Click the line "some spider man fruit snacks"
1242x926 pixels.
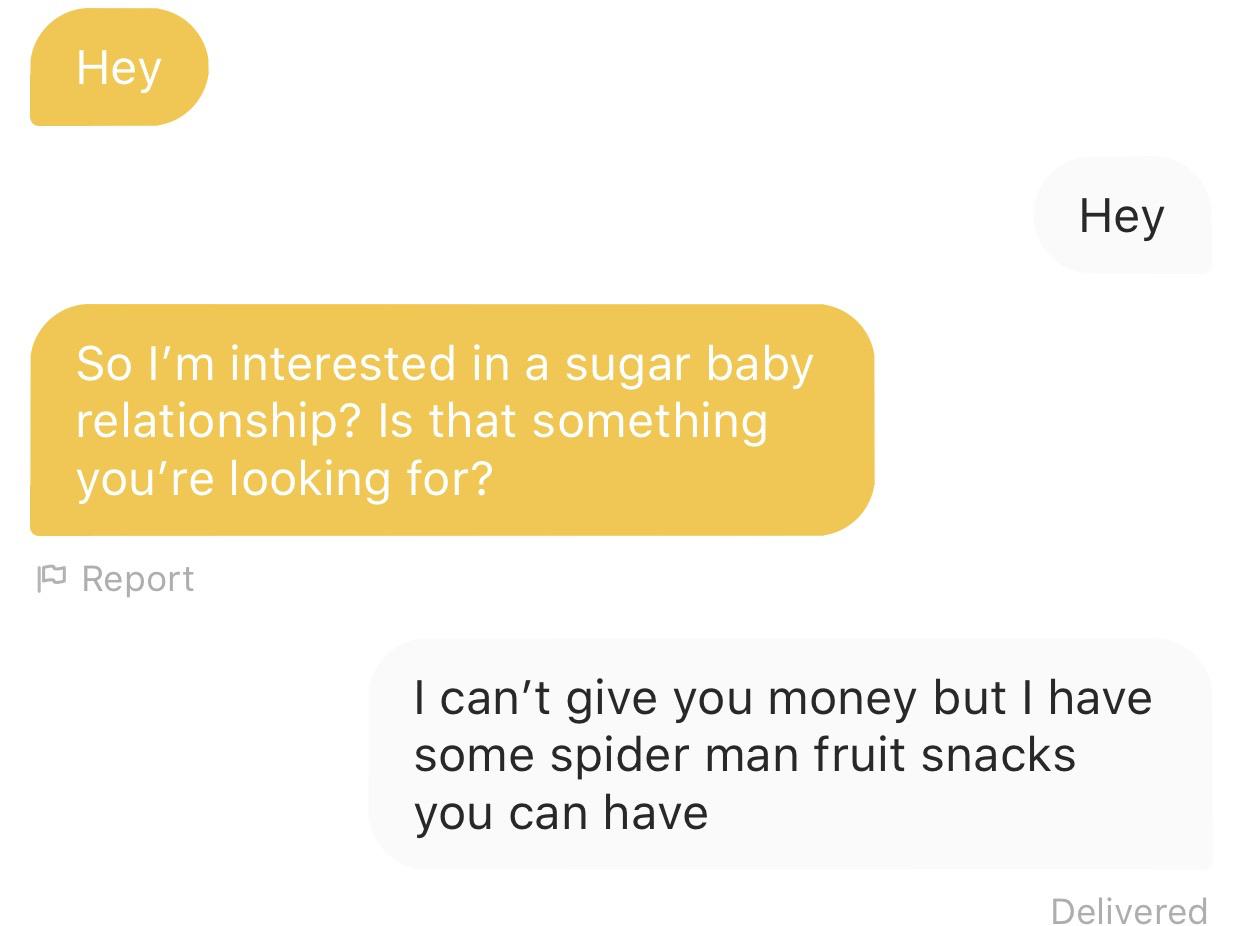(x=745, y=754)
